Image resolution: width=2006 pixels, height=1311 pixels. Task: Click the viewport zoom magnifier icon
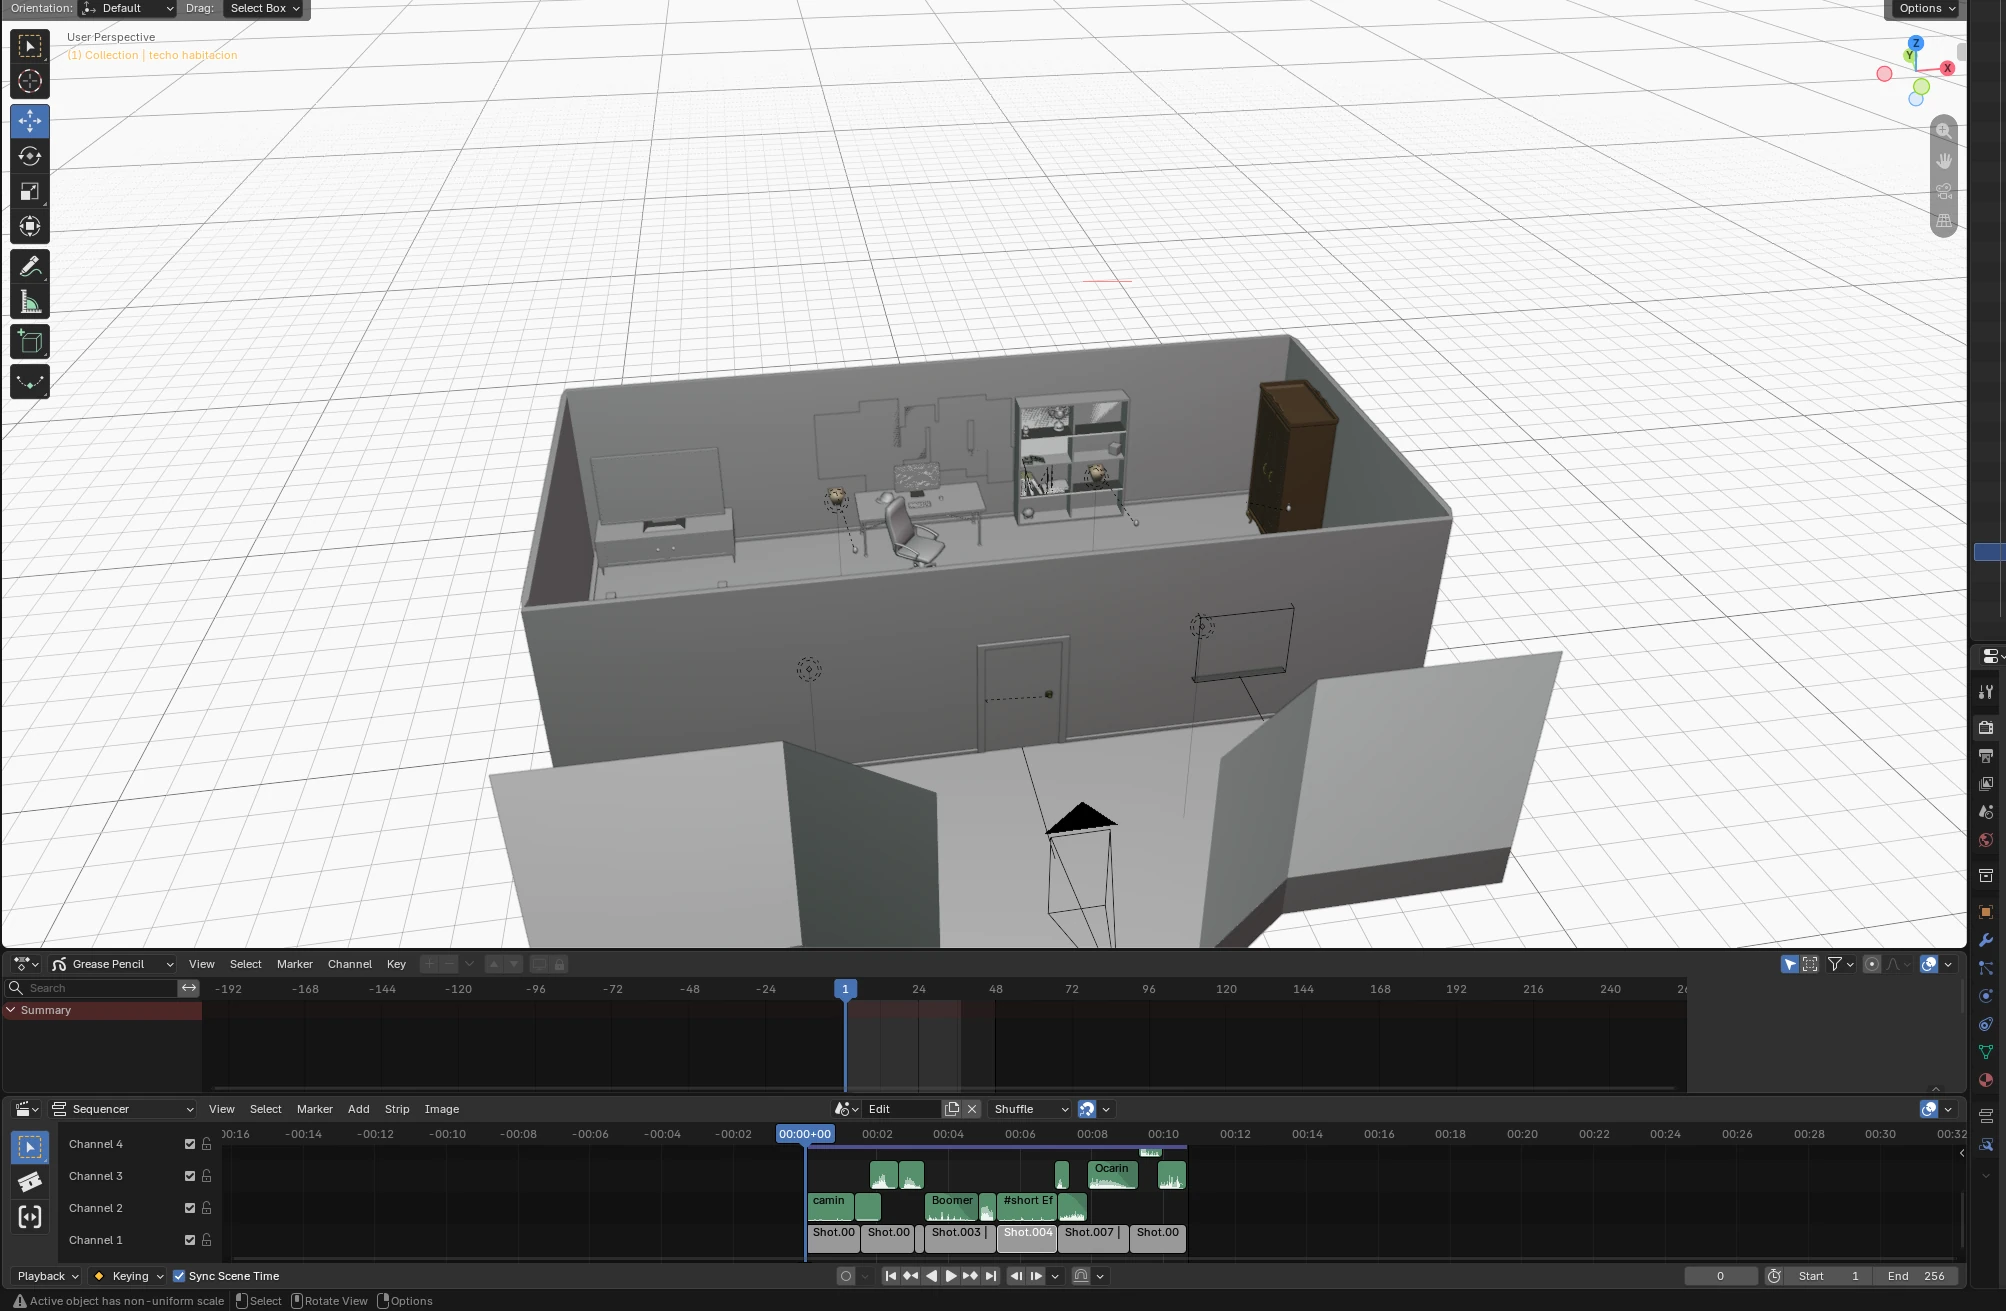1944,131
